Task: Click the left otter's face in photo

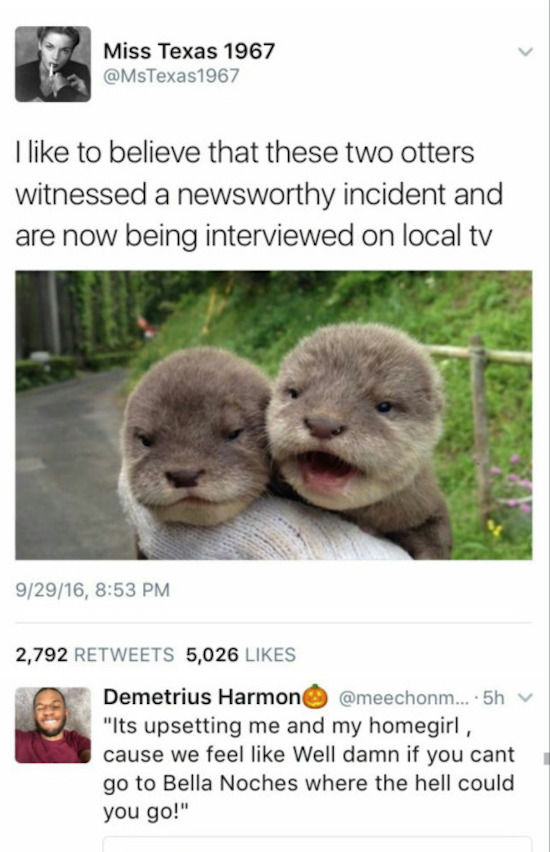Action: pos(196,435)
